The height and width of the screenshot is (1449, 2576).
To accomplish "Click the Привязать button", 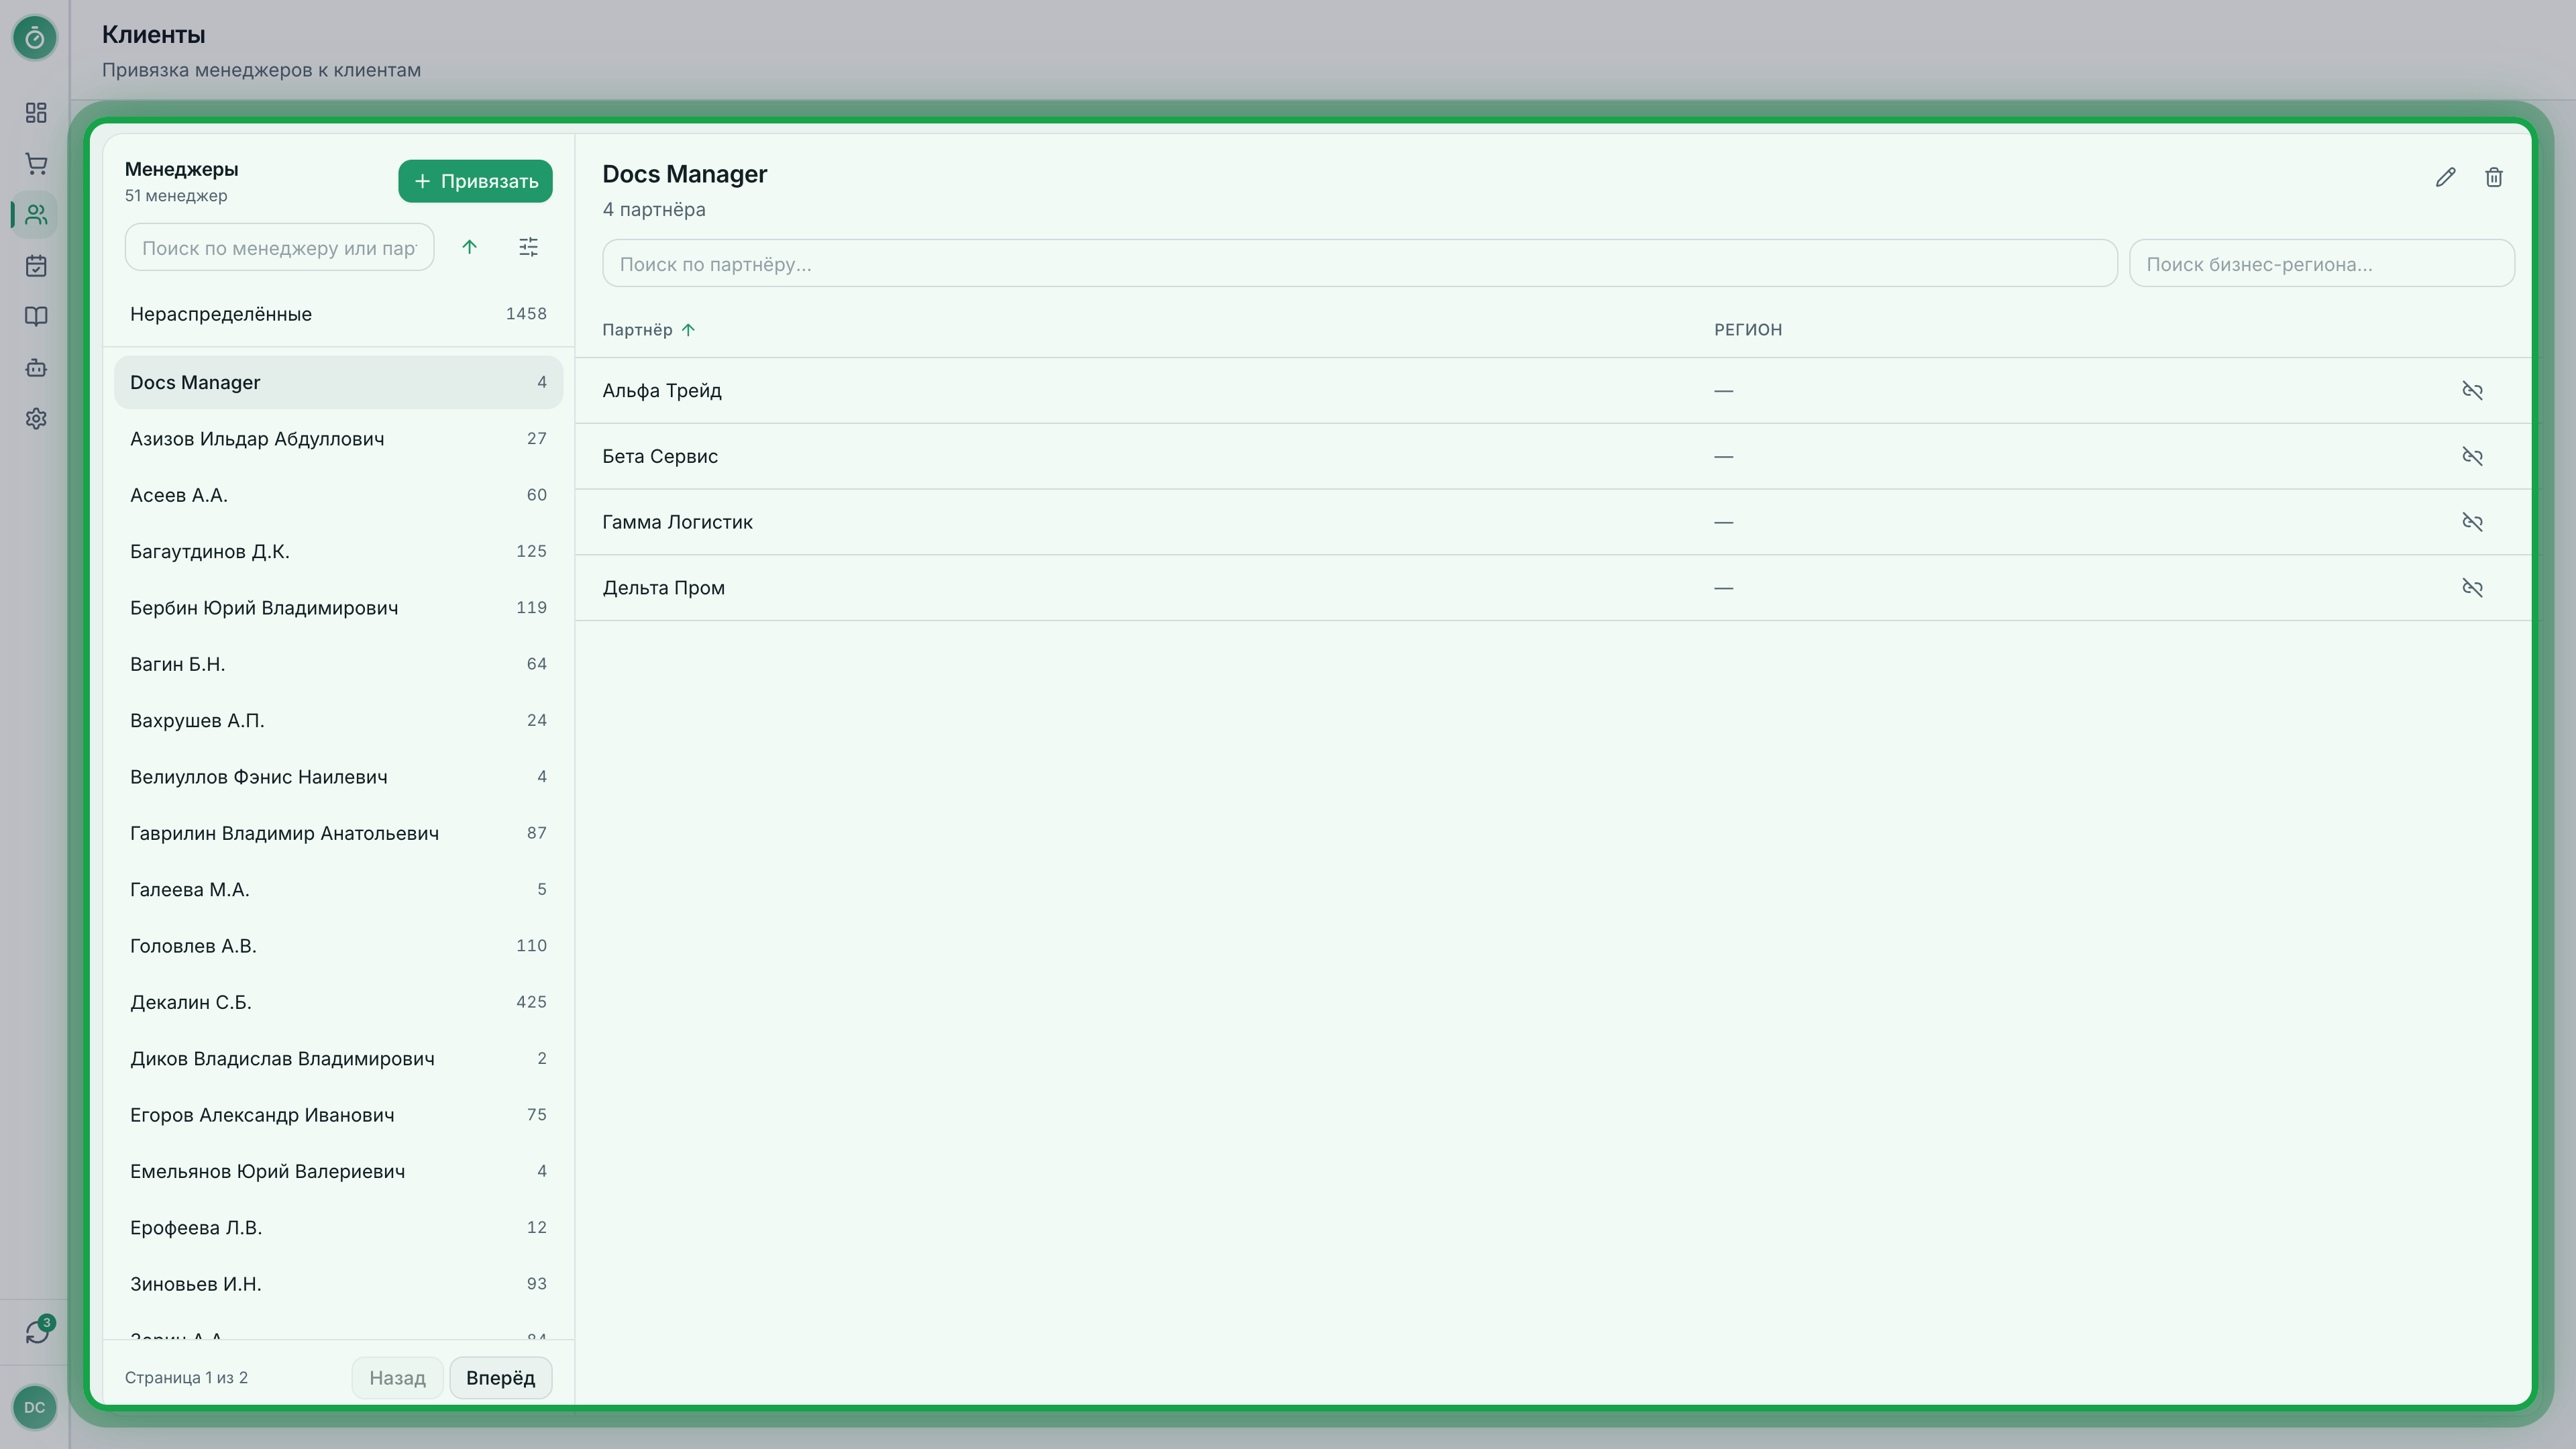I will [475, 181].
